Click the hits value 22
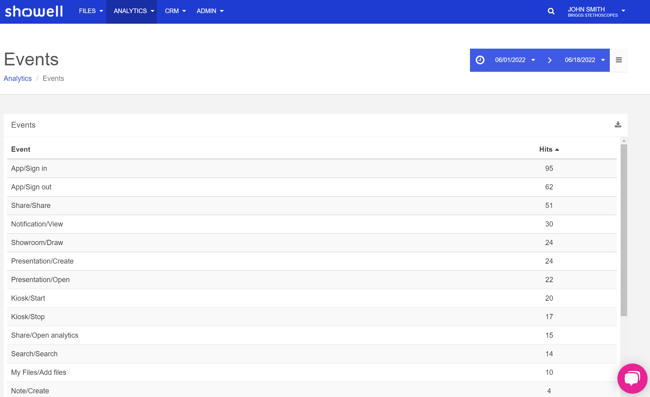The image size is (650, 397). tap(549, 280)
